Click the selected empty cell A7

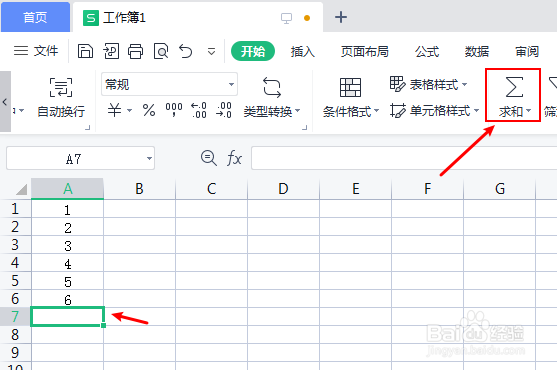[67, 316]
